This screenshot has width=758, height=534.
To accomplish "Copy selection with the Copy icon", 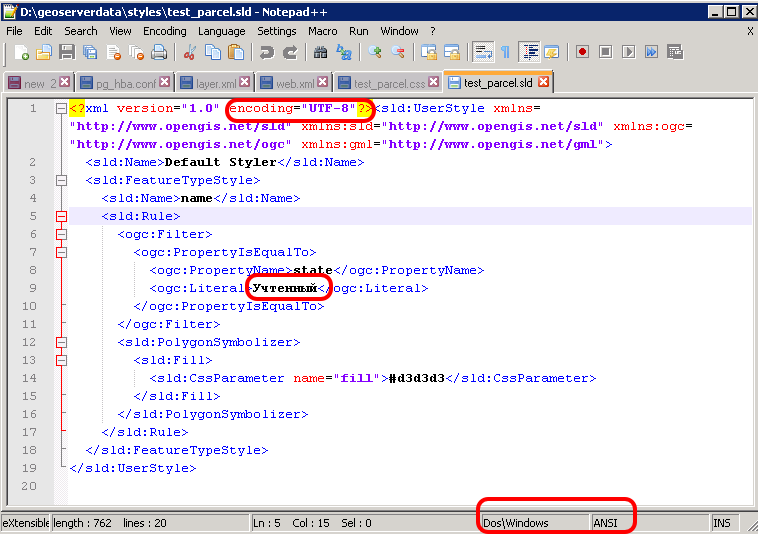I will [213, 52].
